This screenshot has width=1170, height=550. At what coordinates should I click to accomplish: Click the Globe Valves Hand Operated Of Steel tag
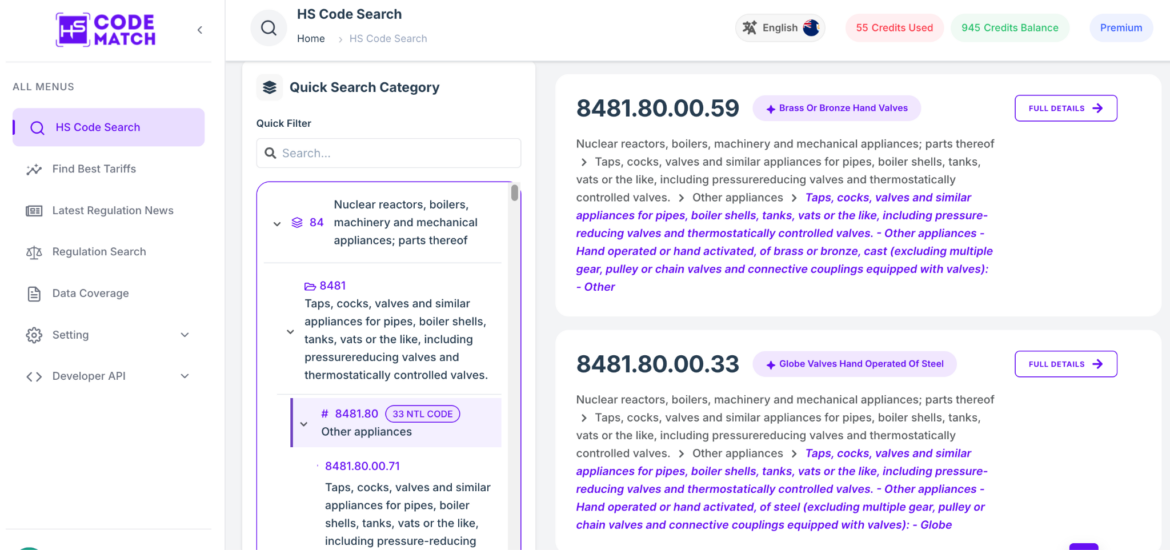854,364
